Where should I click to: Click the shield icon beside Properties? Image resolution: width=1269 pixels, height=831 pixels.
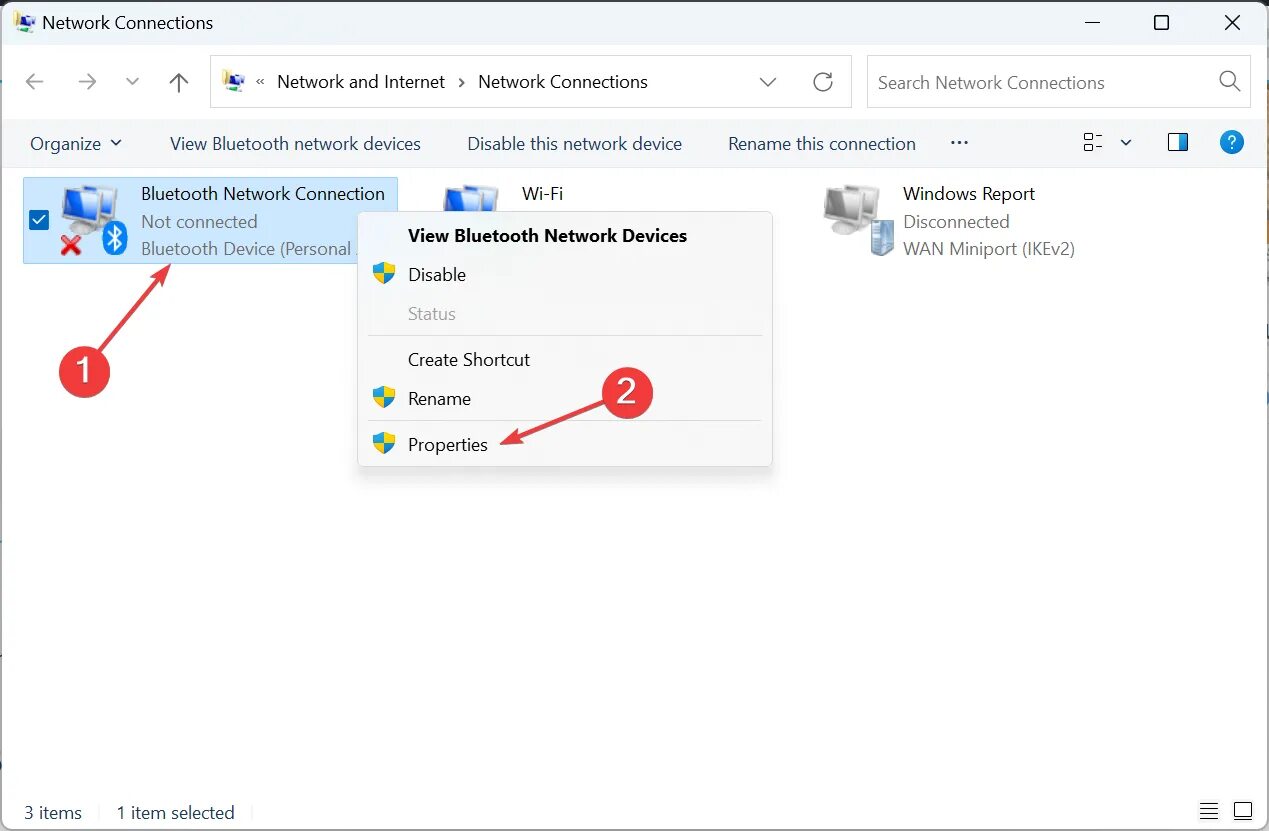(384, 443)
